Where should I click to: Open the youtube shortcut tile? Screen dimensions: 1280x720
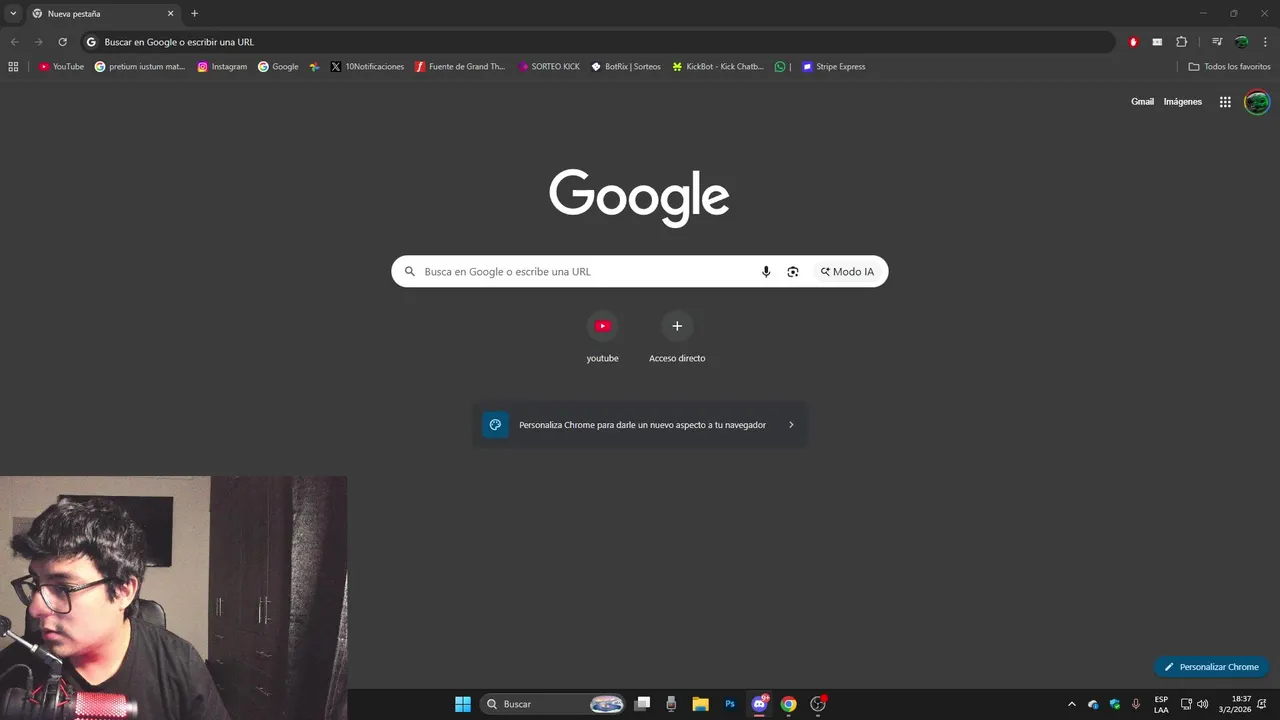pos(602,337)
